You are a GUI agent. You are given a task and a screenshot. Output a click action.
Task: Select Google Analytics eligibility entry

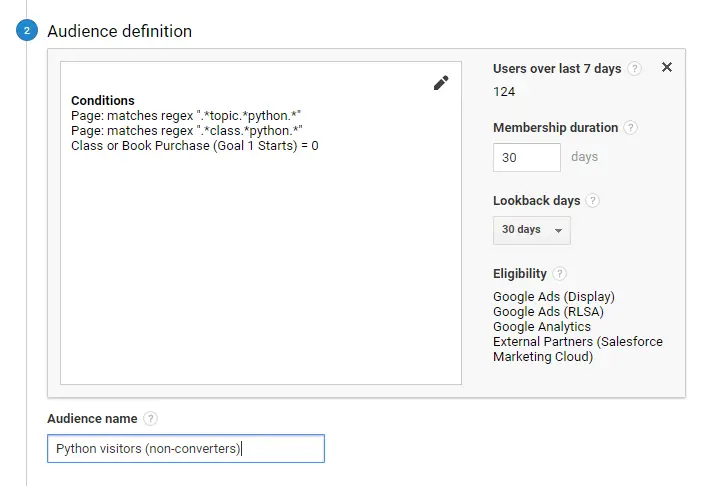pos(542,327)
